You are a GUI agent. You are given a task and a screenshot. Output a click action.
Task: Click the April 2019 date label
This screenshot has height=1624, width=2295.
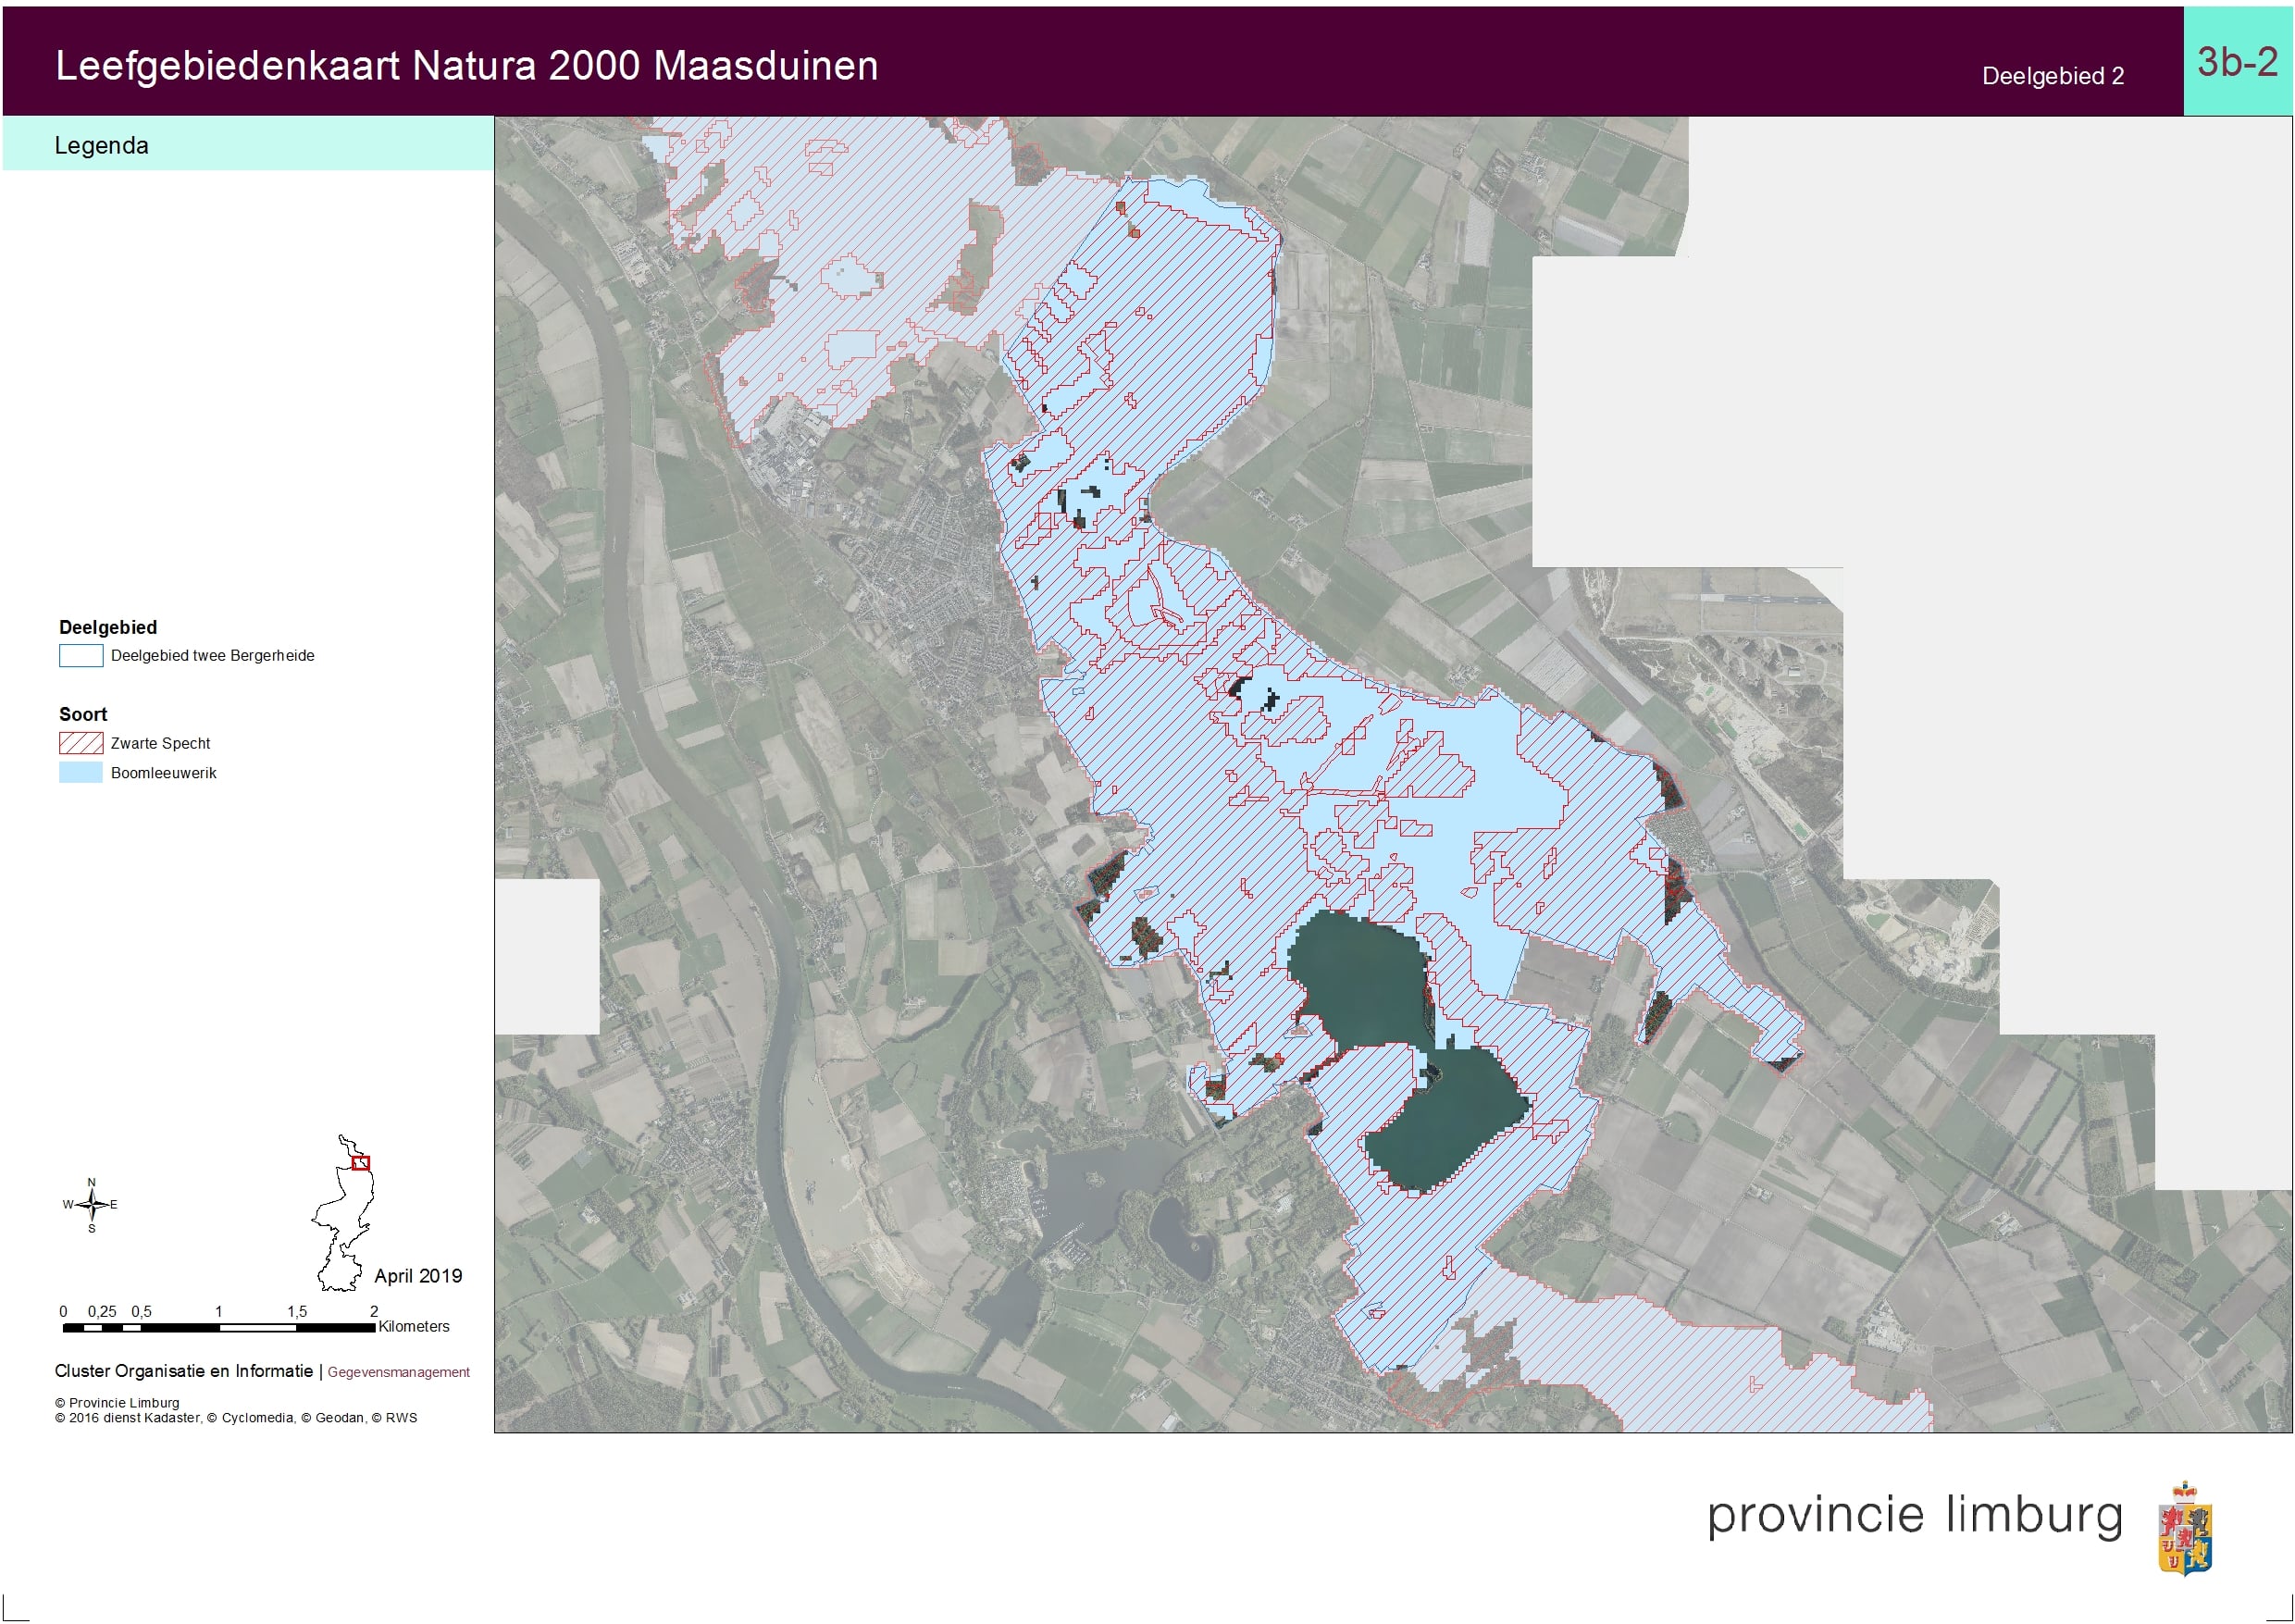[418, 1276]
